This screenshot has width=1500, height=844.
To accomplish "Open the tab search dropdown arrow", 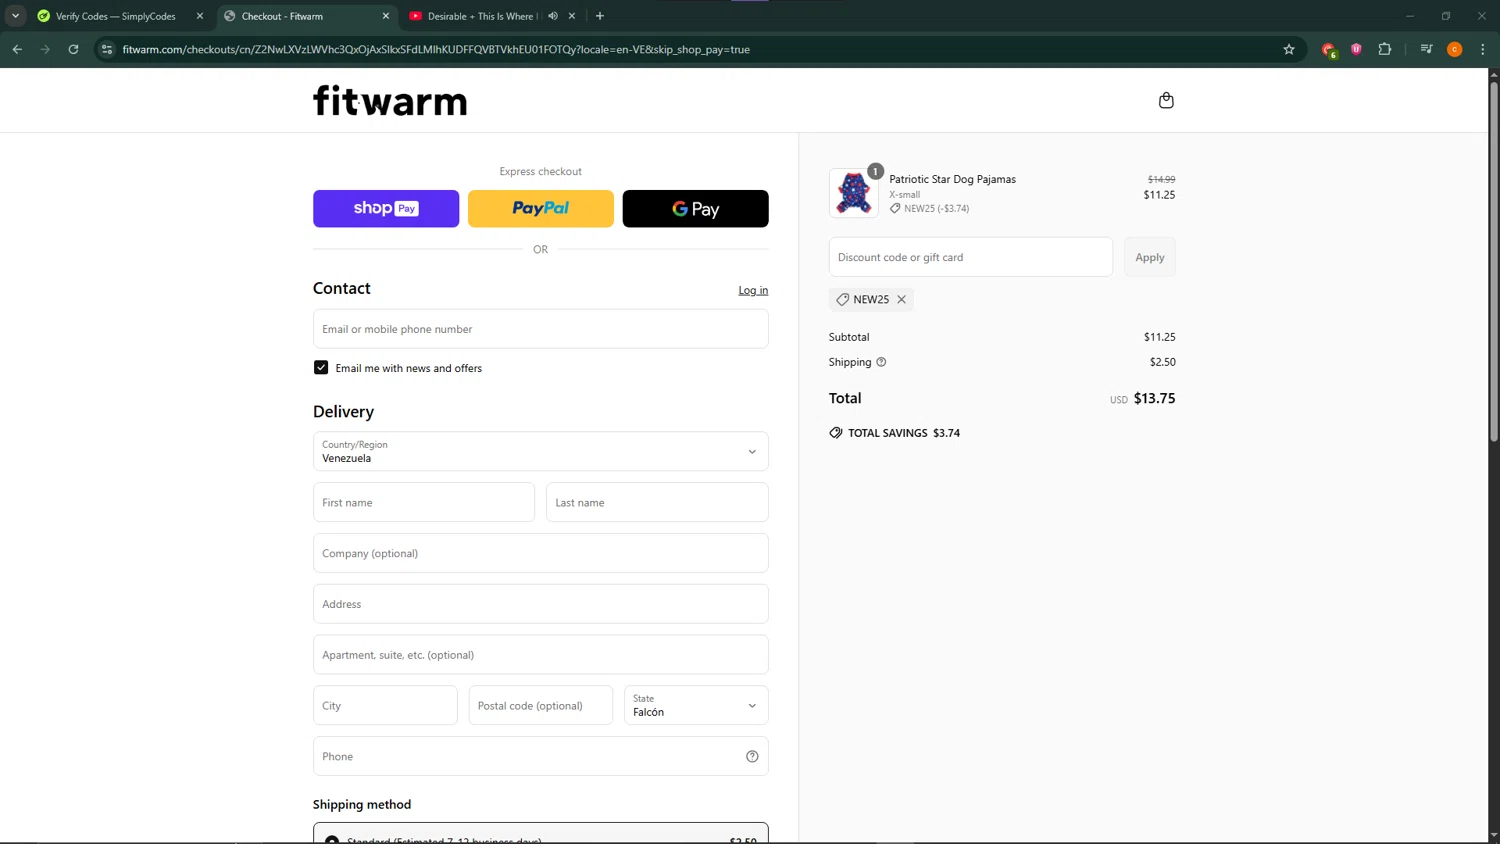I will [x=15, y=16].
